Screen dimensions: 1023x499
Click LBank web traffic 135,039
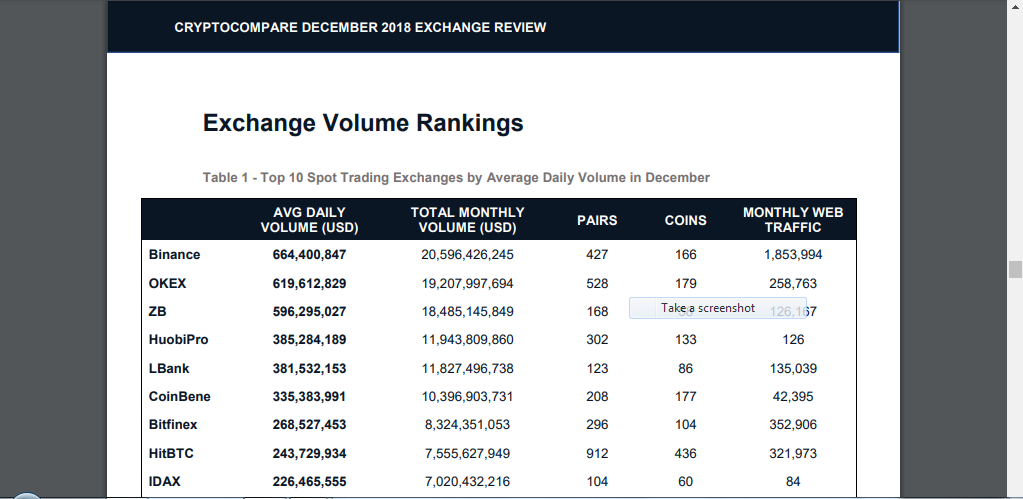[793, 368]
